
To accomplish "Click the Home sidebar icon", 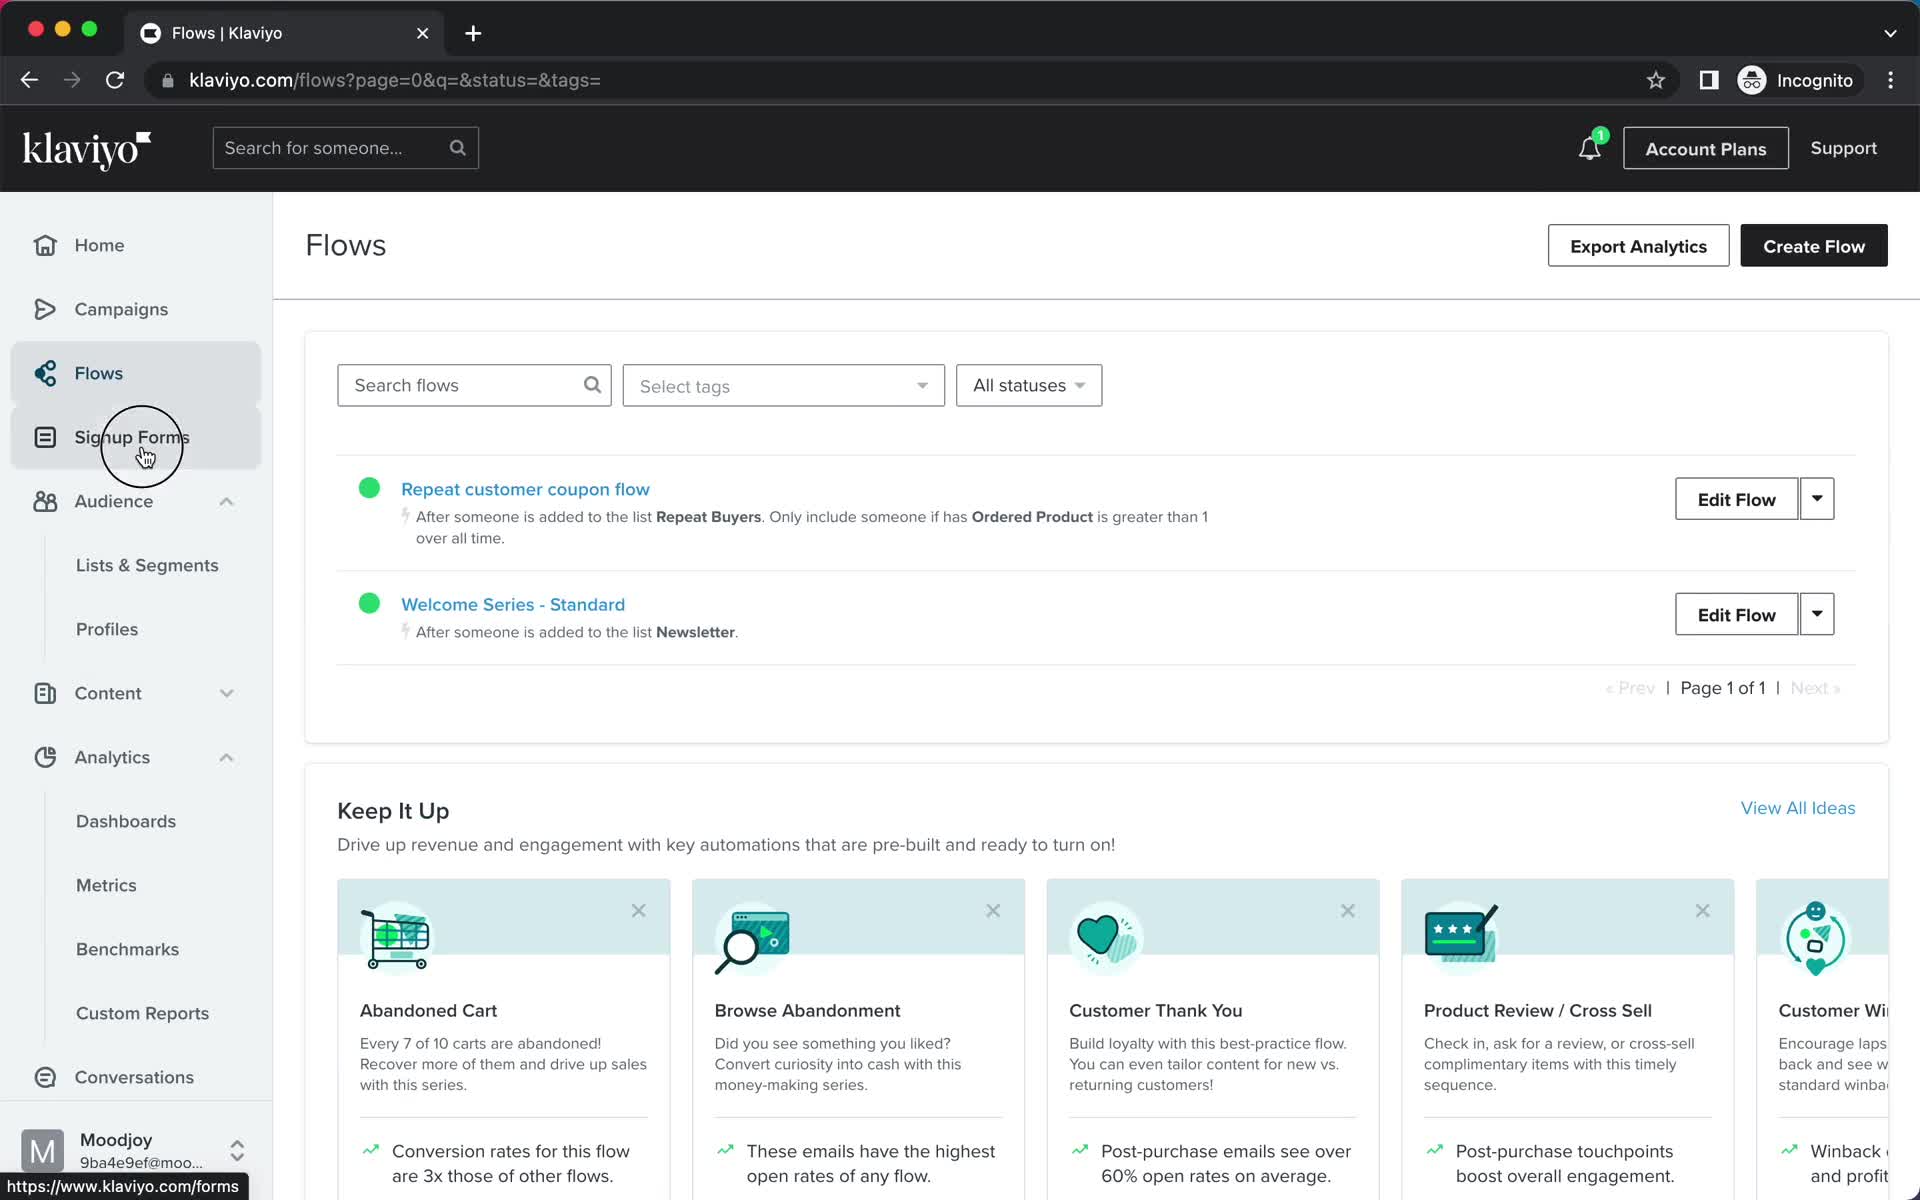I will point(45,245).
